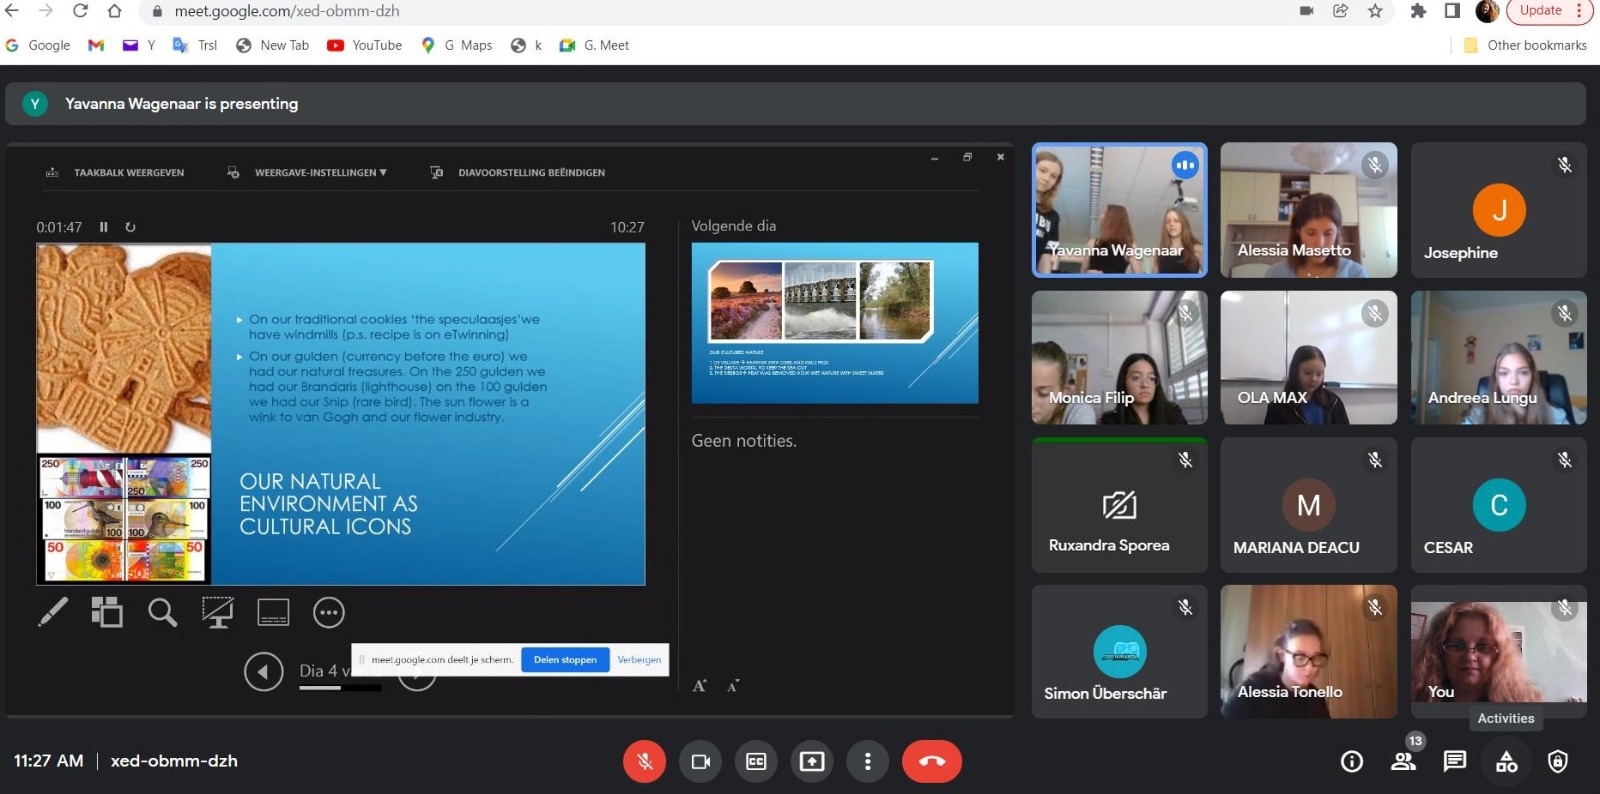Open the see all slides grid icon

[x=107, y=612]
